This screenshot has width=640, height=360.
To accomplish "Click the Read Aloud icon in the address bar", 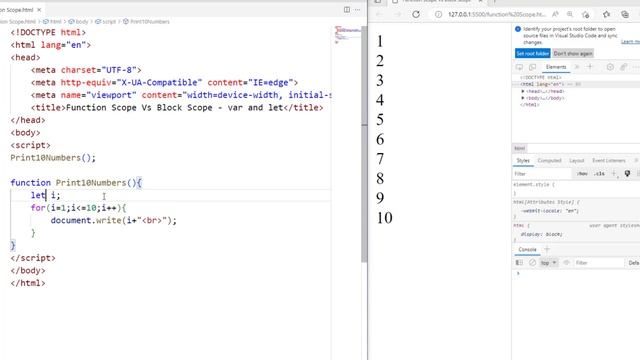I will pyautogui.click(x=555, y=14).
